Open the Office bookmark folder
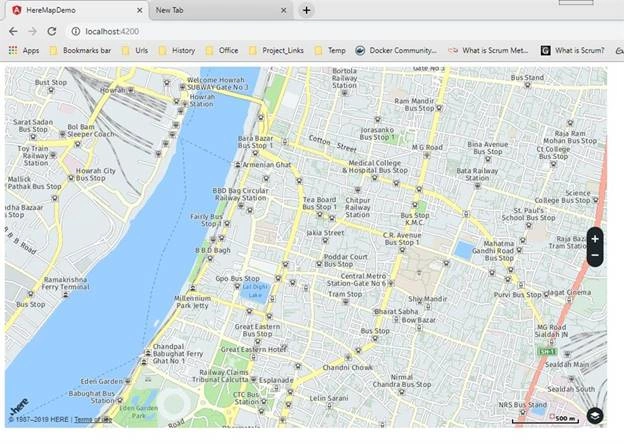 click(x=222, y=51)
